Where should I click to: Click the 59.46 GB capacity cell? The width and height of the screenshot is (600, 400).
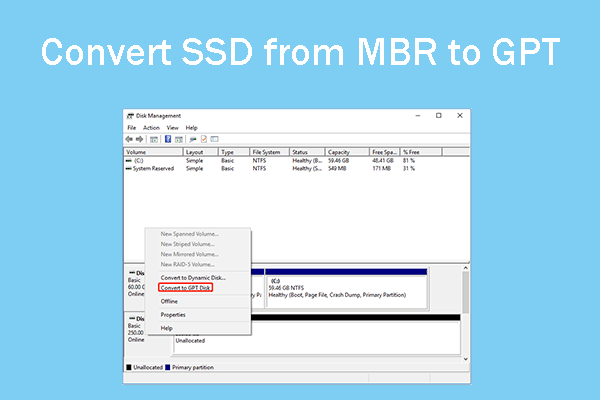click(x=338, y=161)
